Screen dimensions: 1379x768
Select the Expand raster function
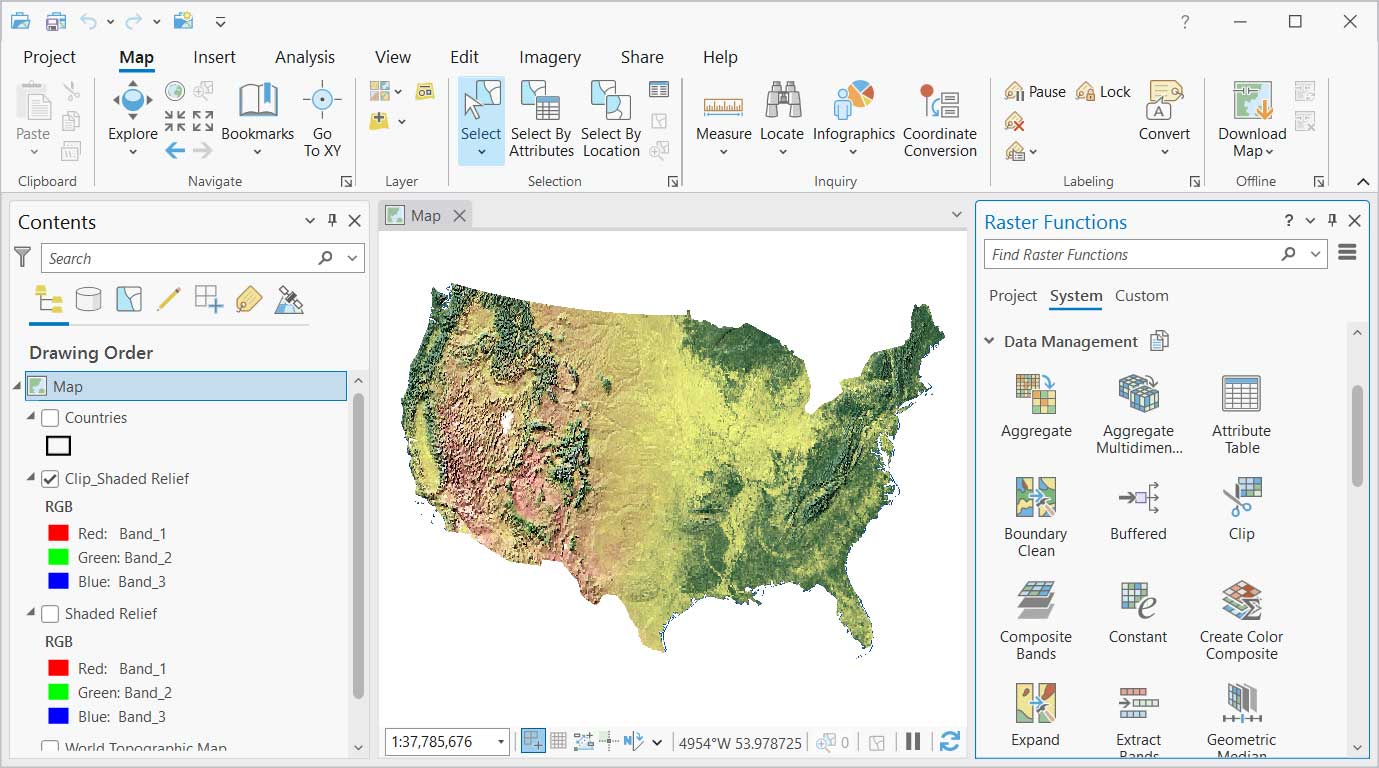pyautogui.click(x=1036, y=715)
